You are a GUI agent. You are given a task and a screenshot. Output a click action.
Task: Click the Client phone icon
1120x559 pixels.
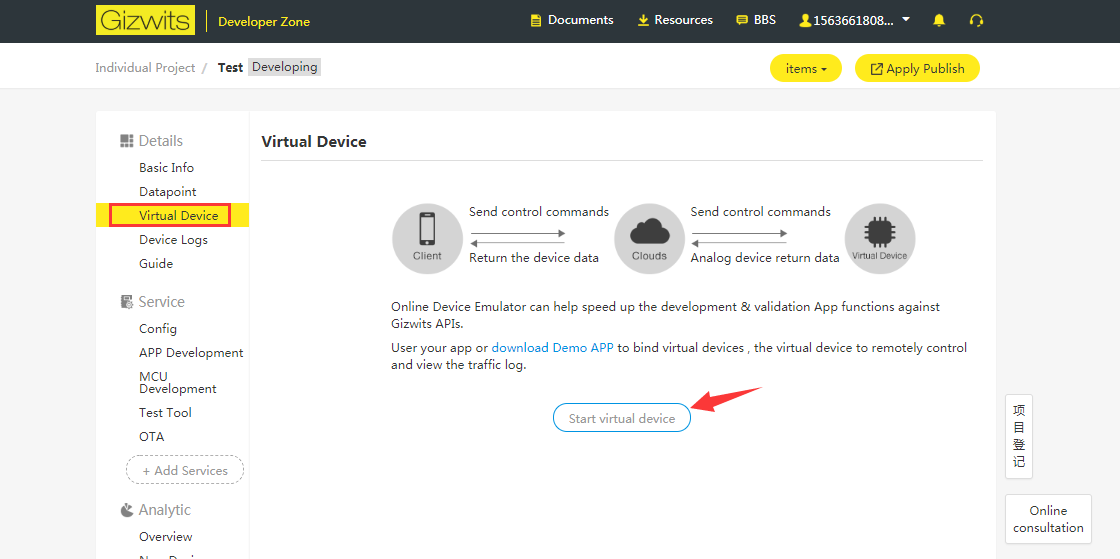(x=427, y=238)
